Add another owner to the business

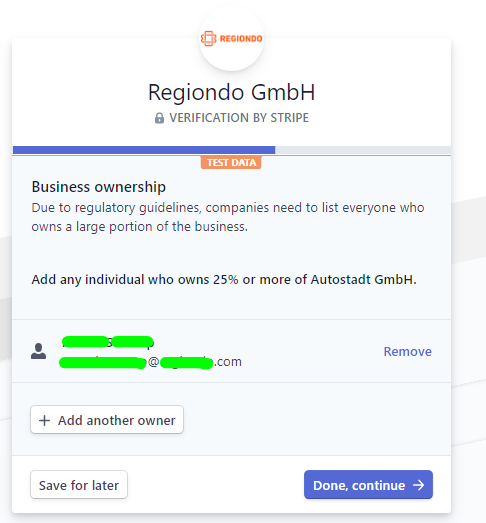click(107, 420)
